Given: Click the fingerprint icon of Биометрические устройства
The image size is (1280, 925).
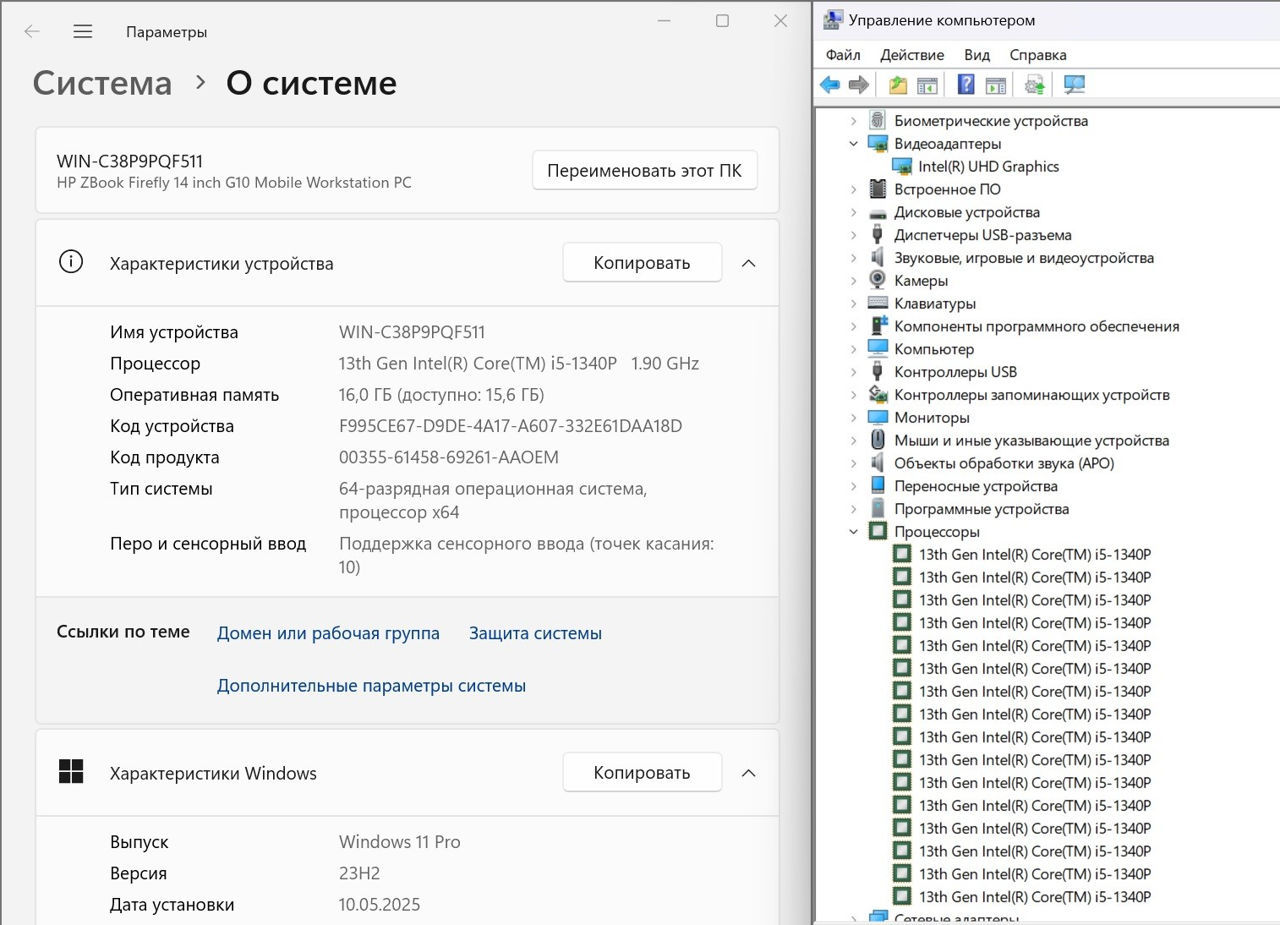Looking at the screenshot, I should pyautogui.click(x=877, y=120).
